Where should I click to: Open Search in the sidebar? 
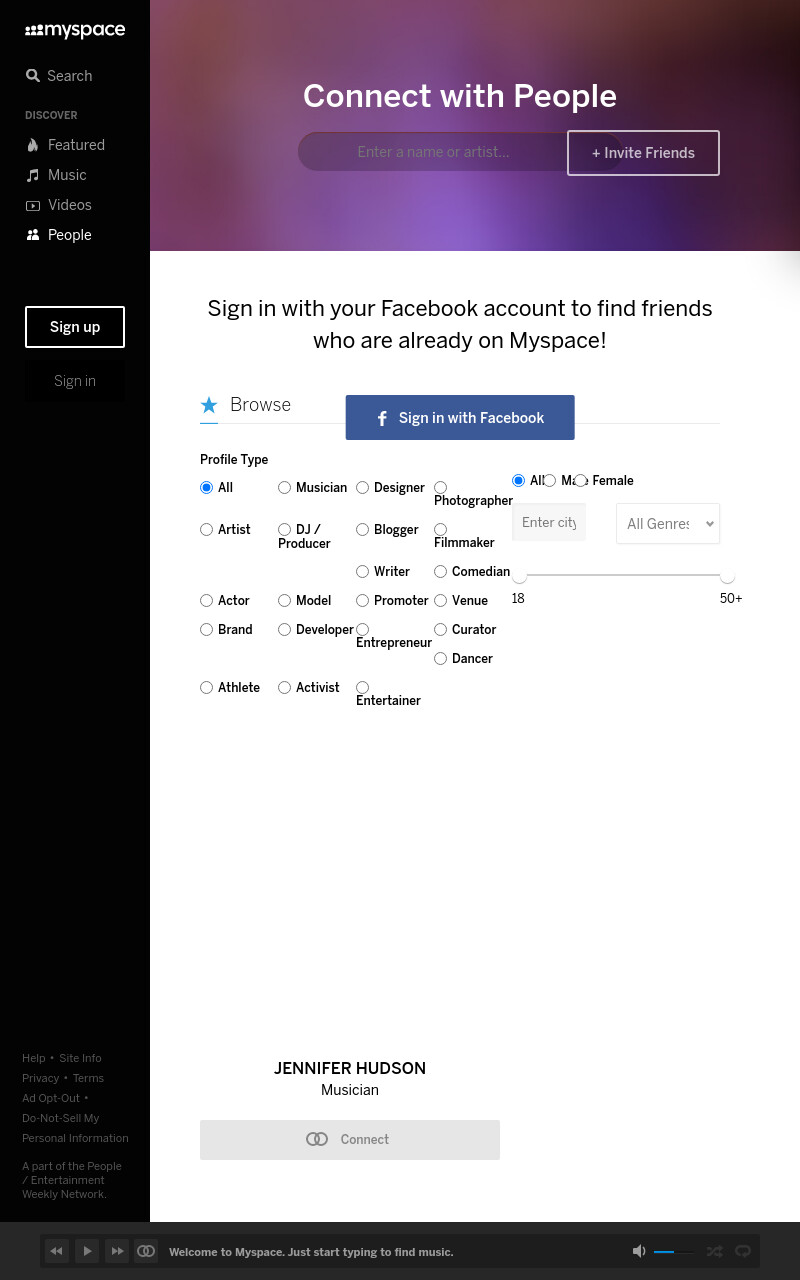tap(59, 76)
